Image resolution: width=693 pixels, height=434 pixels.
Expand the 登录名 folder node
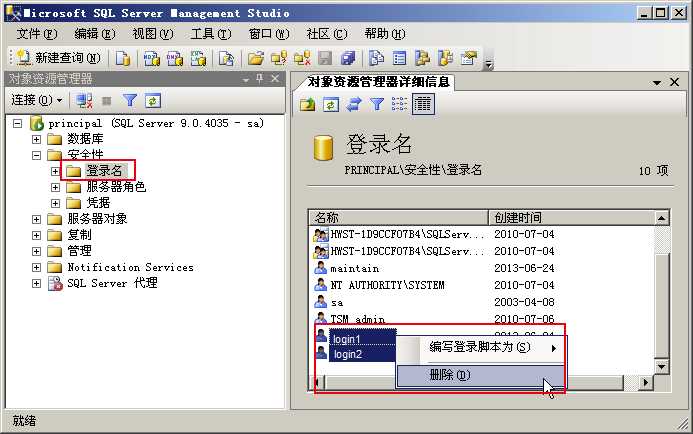click(55, 171)
